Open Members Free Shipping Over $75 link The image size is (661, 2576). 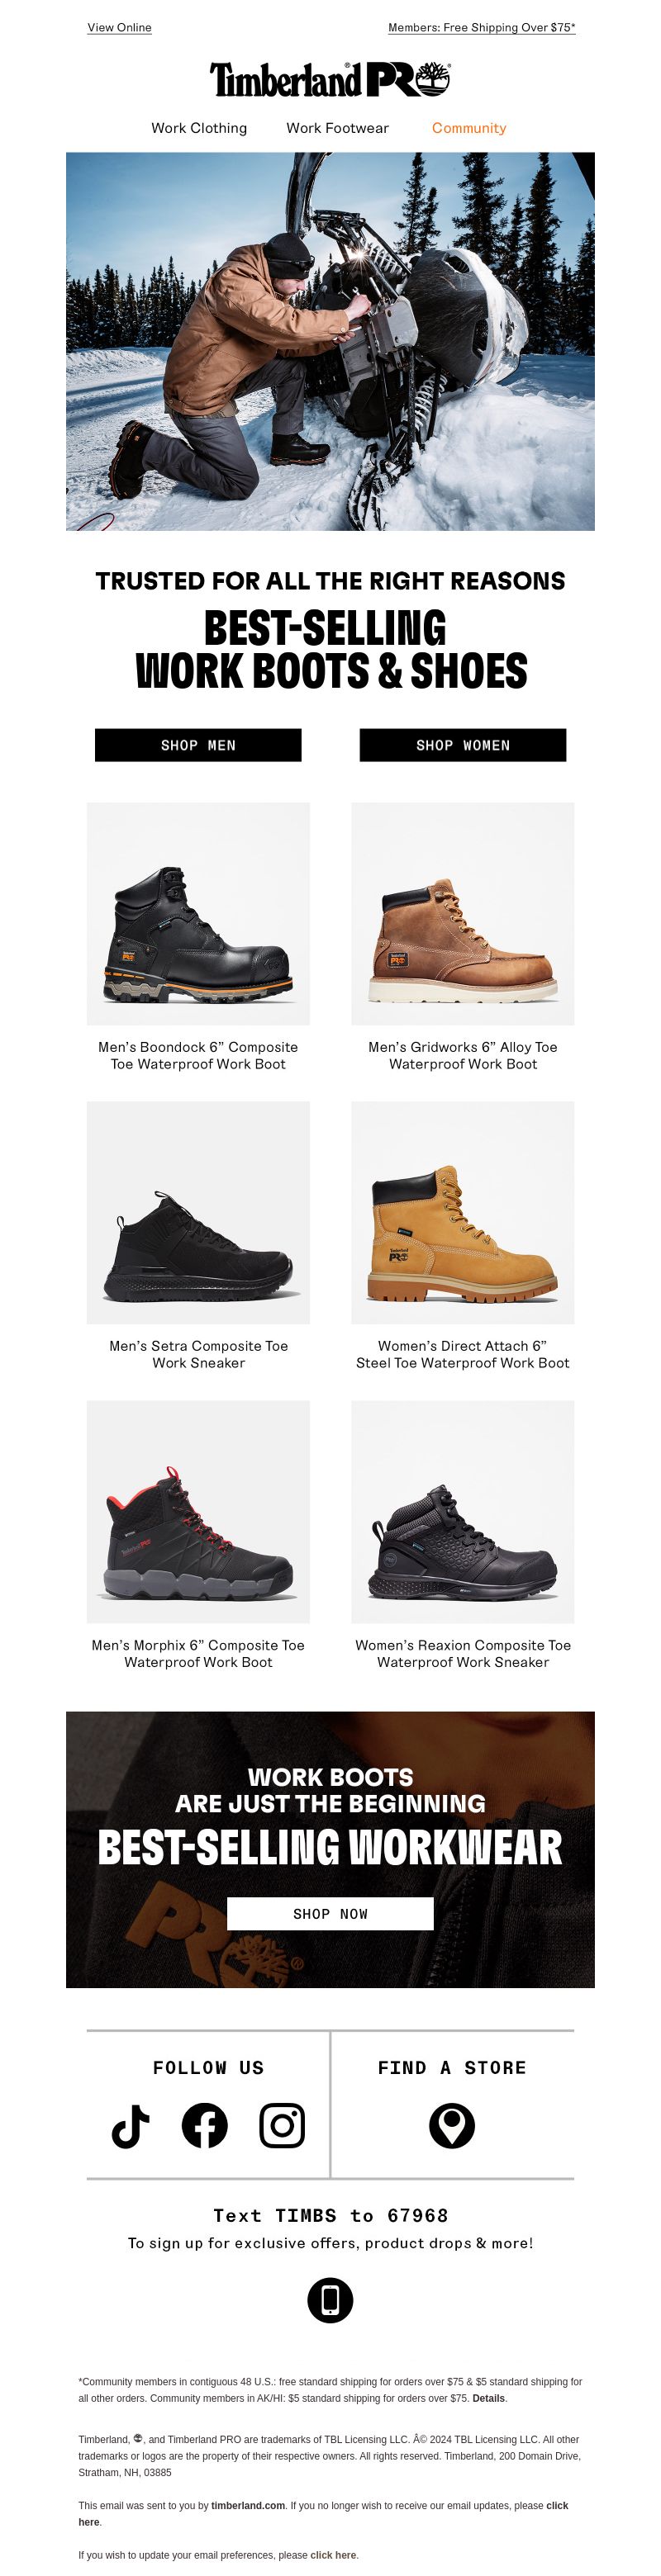click(x=482, y=27)
